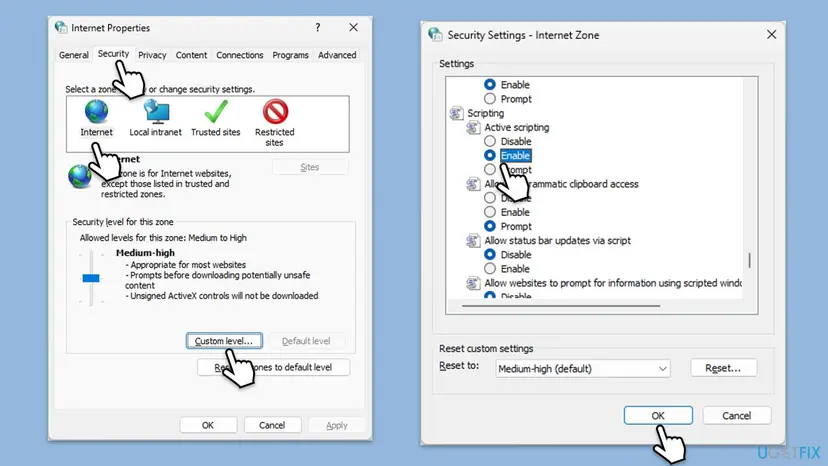
Task: Click the Sites button
Action: pyautogui.click(x=310, y=167)
